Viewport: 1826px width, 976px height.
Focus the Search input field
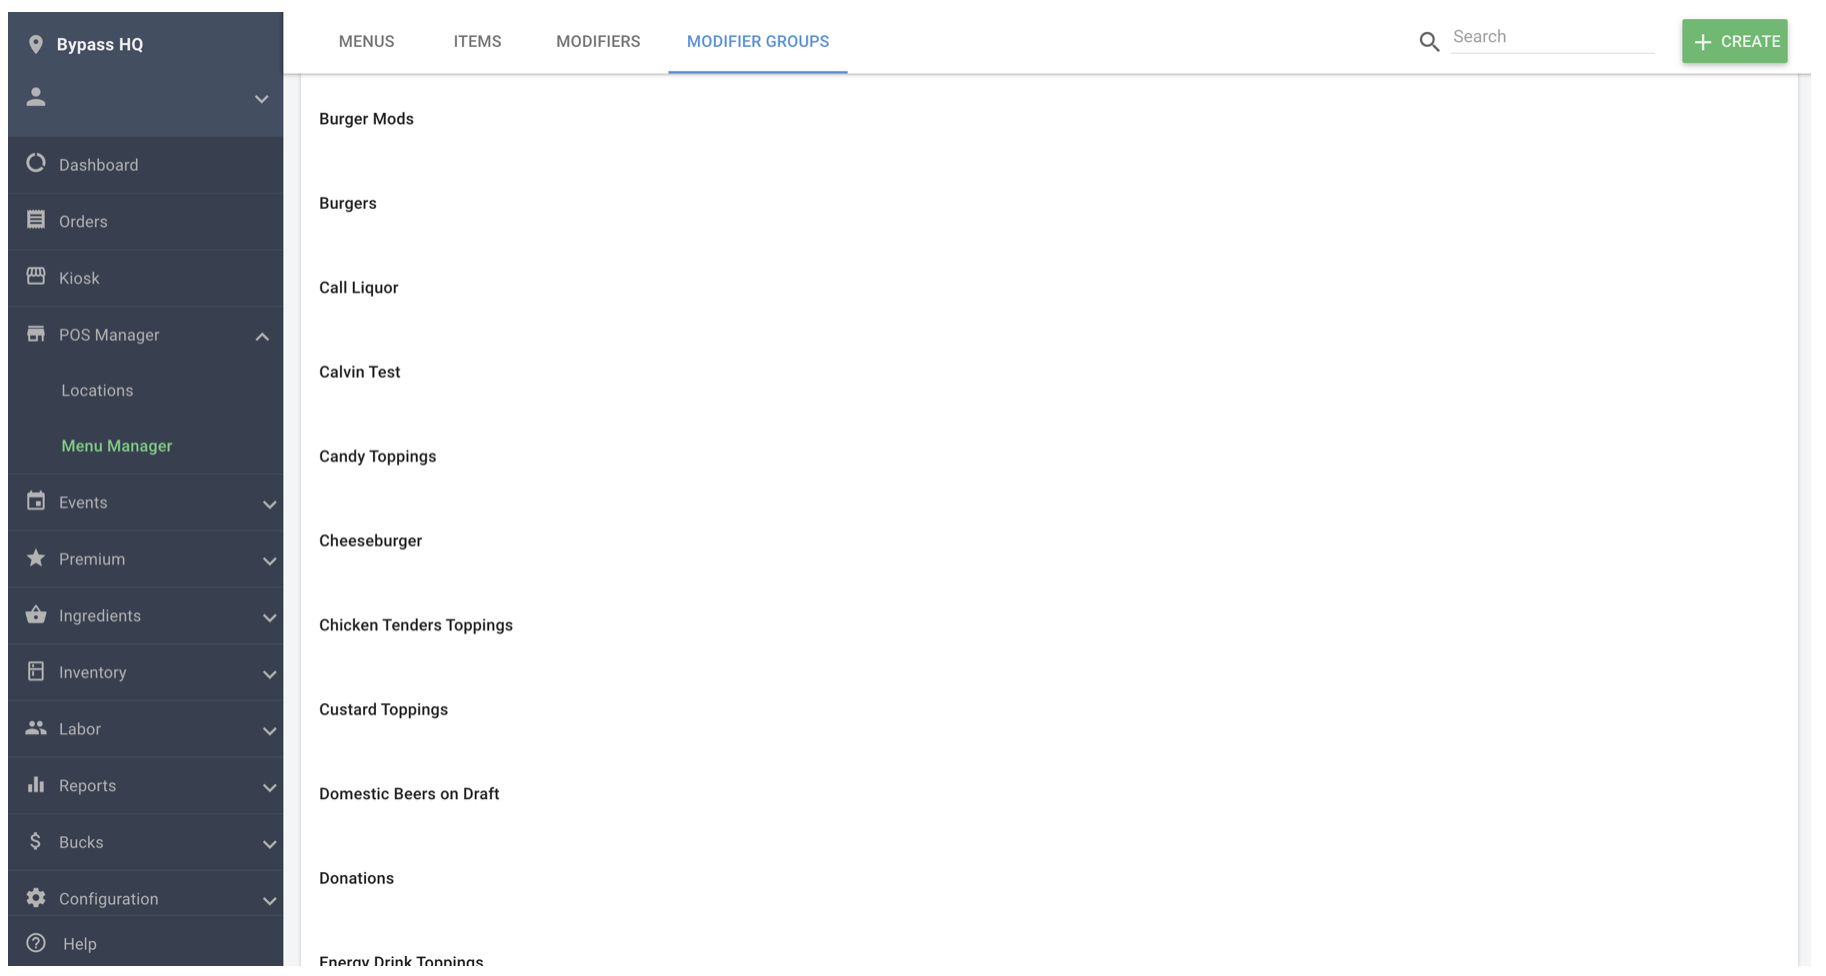(x=1552, y=37)
